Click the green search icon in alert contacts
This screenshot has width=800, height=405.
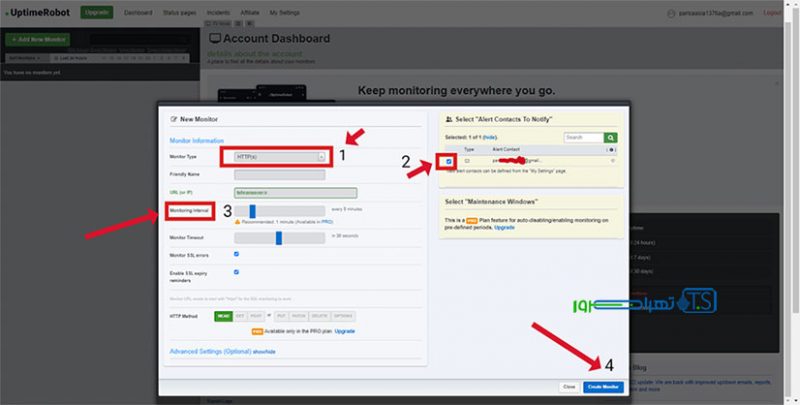[x=610, y=137]
